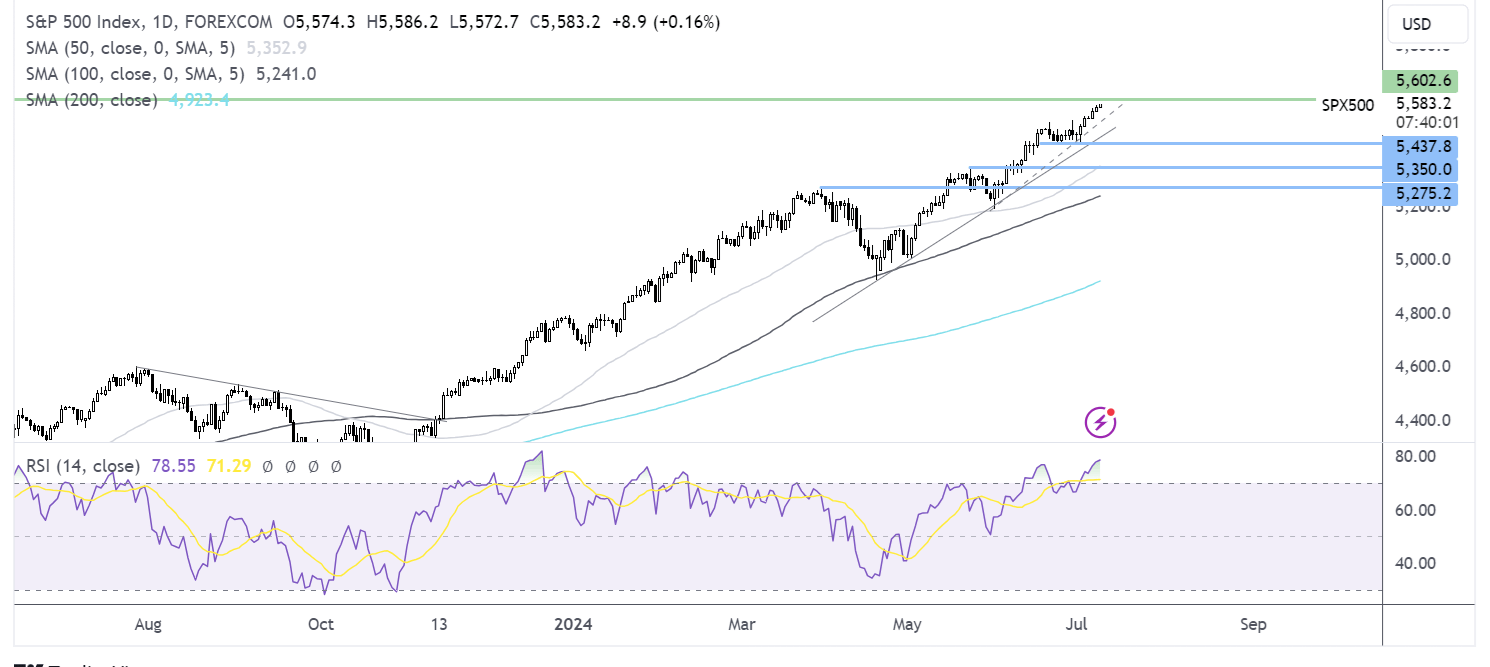This screenshot has width=1490, height=667.
Task: Click the Oct time axis label
Action: click(x=321, y=624)
